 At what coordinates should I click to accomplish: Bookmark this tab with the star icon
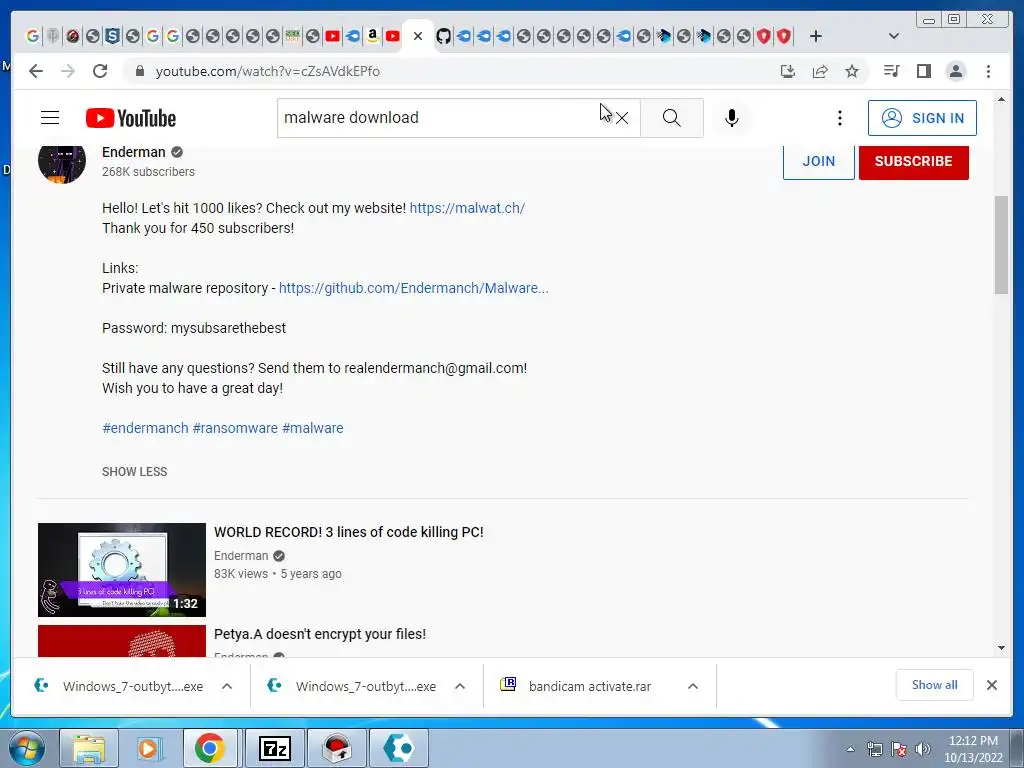click(x=852, y=71)
